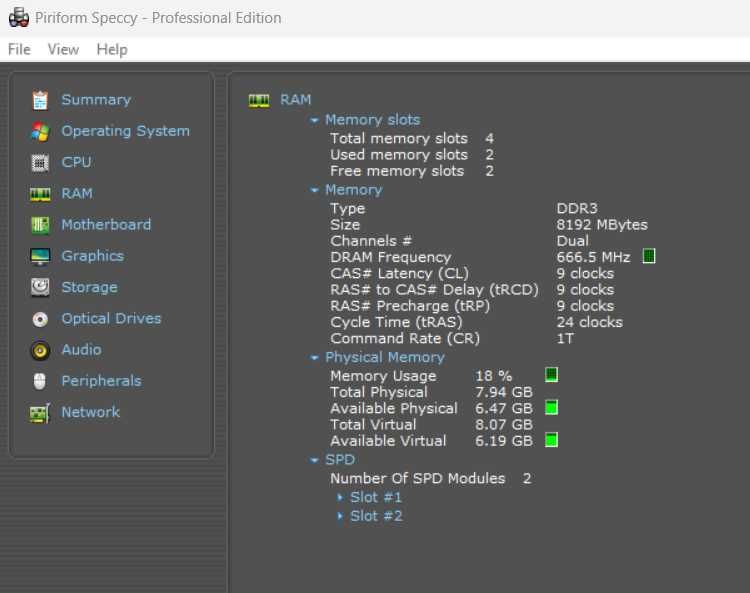750x593 pixels.
Task: Click the Storage hard drive icon
Action: click(40, 287)
